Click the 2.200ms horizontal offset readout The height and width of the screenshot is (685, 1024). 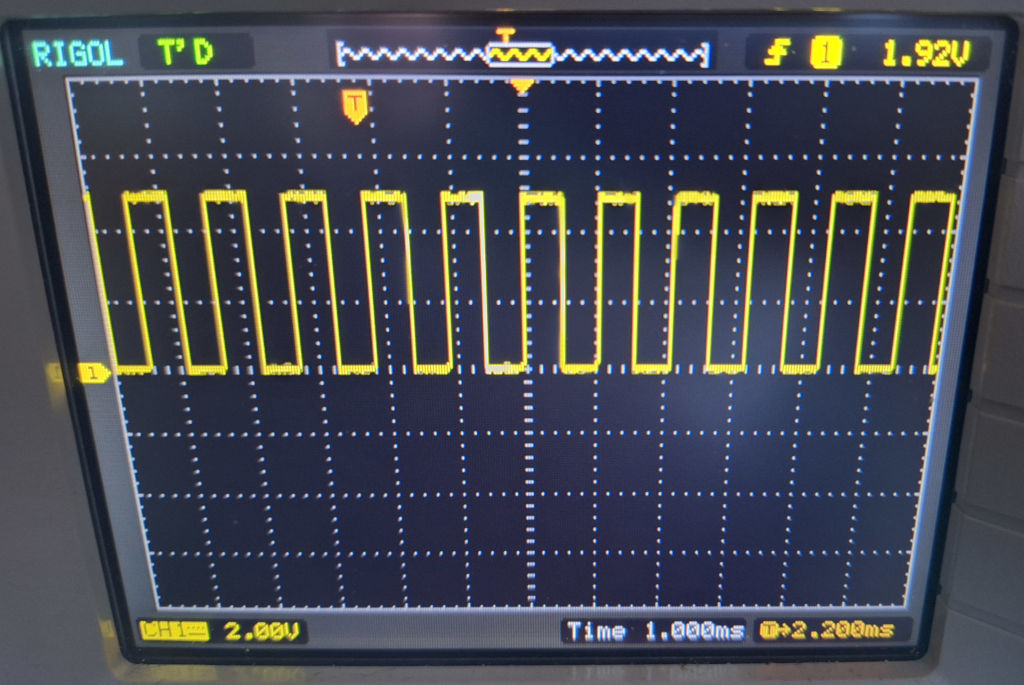click(827, 630)
